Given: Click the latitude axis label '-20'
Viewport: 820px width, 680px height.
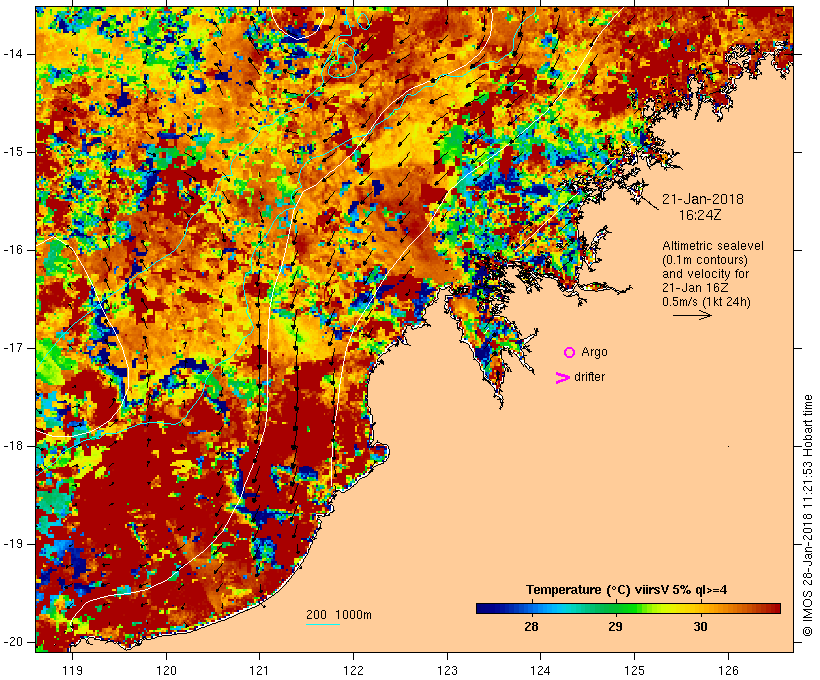Looking at the screenshot, I should click(x=13, y=642).
